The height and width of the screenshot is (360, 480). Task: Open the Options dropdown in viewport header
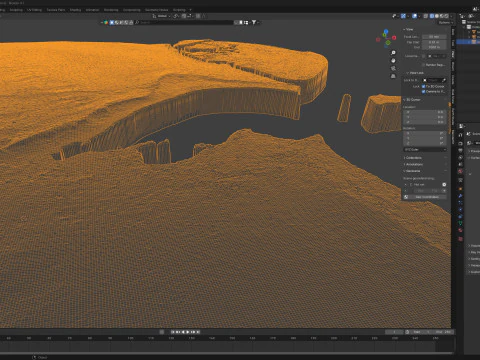(446, 22)
